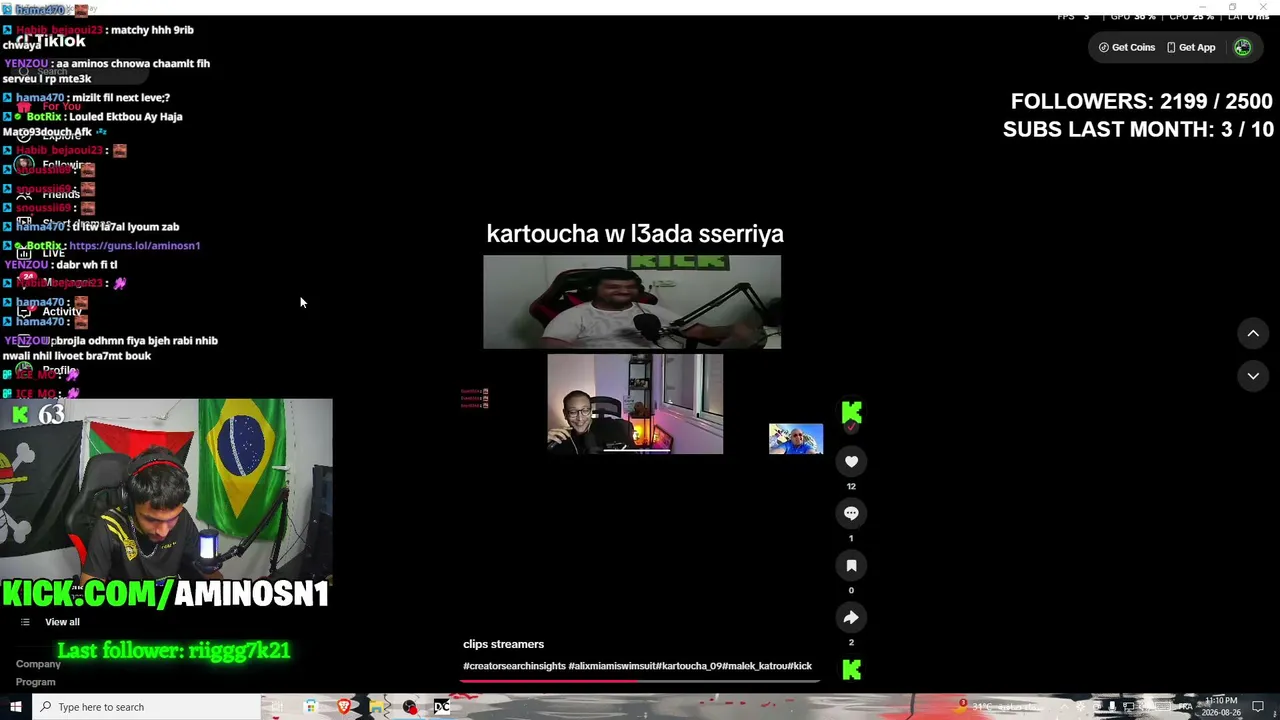1280x720 pixels.
Task: Open the Brave browser taskbar icon
Action: click(x=344, y=707)
